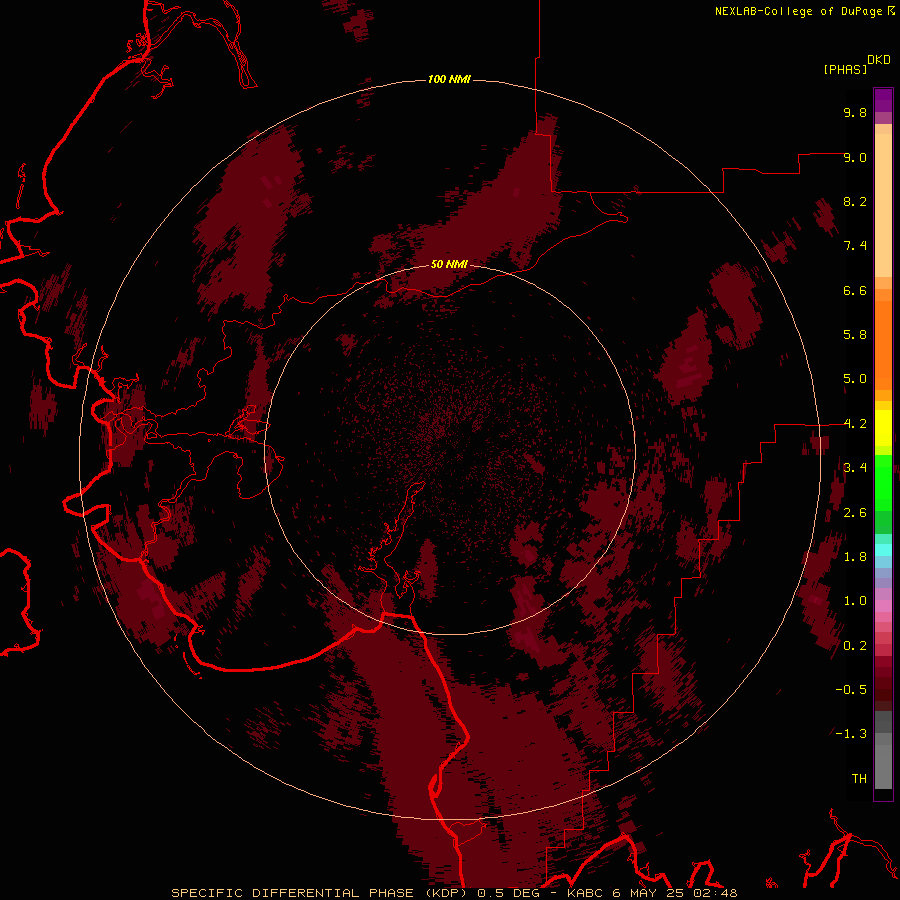Click the -0.5 legend value
This screenshot has width=900, height=900.
pos(851,690)
